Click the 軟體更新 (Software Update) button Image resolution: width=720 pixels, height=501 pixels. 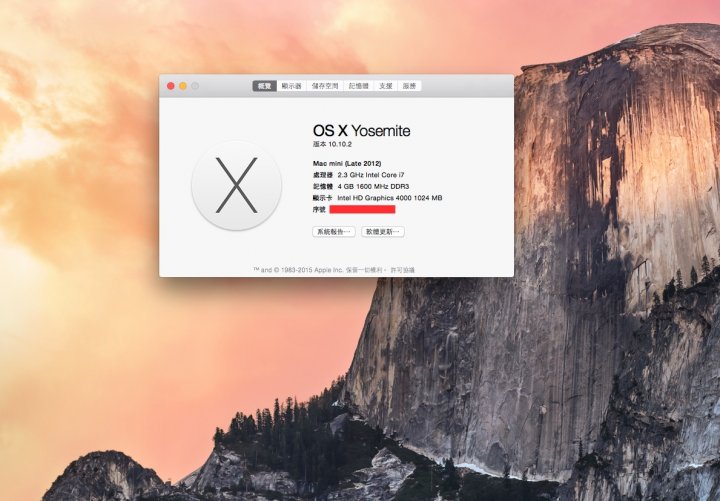(383, 232)
